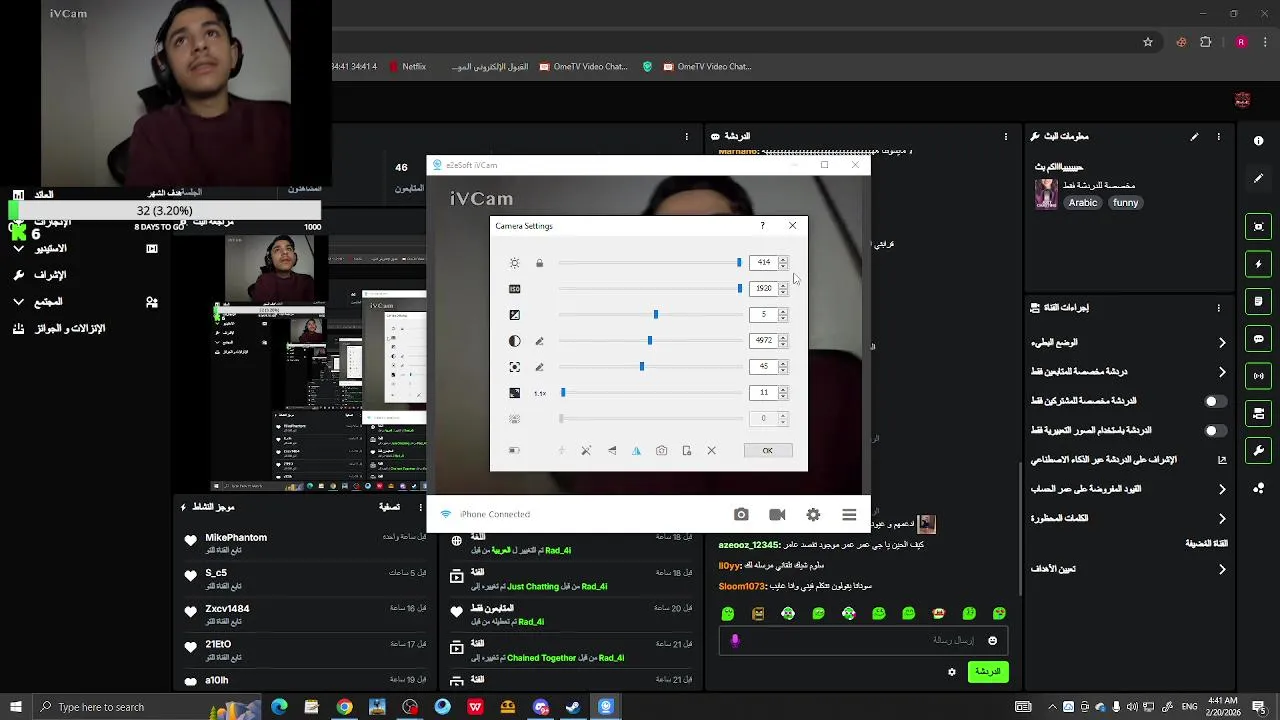
Task: Collapse the studio section in left sidebar
Action: [x=18, y=248]
